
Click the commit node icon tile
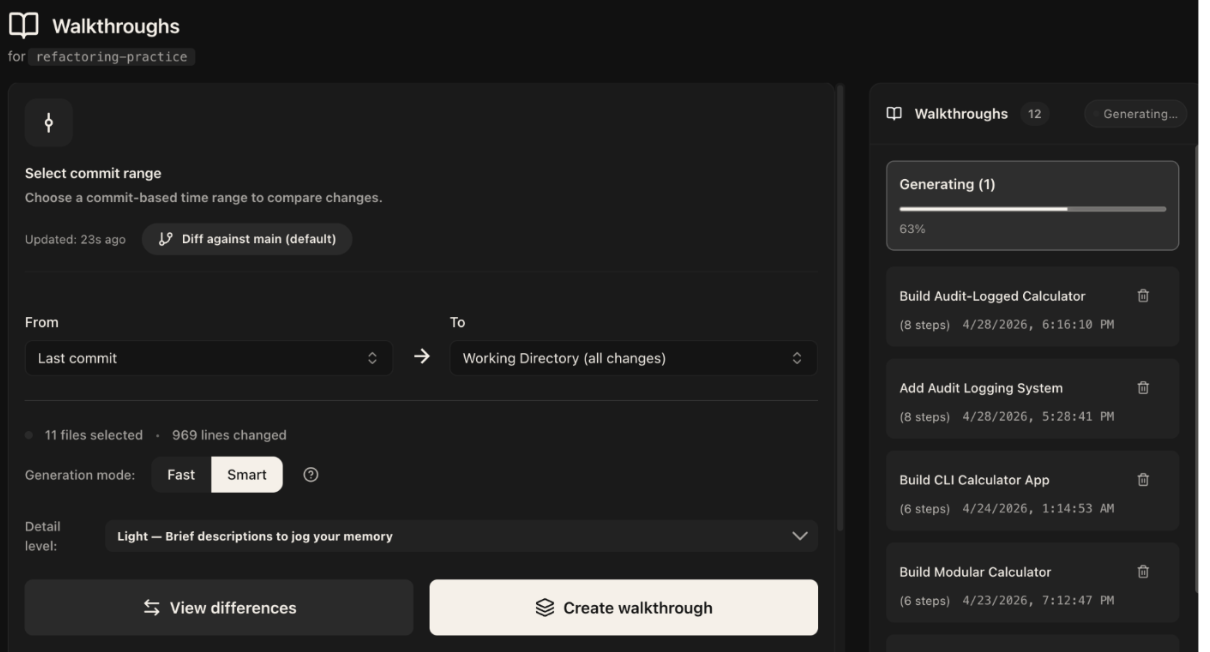pyautogui.click(x=49, y=123)
